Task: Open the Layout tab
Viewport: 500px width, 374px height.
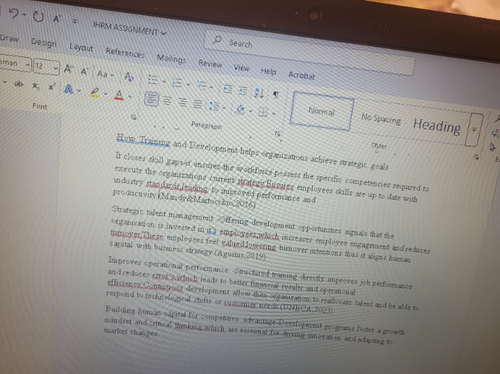Action: tap(81, 47)
